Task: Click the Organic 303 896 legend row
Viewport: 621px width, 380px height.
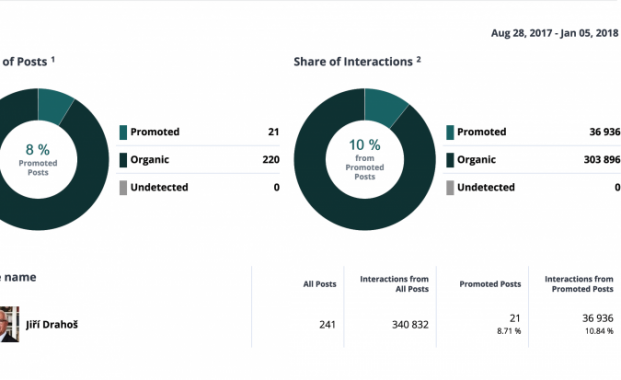Action: click(x=532, y=160)
